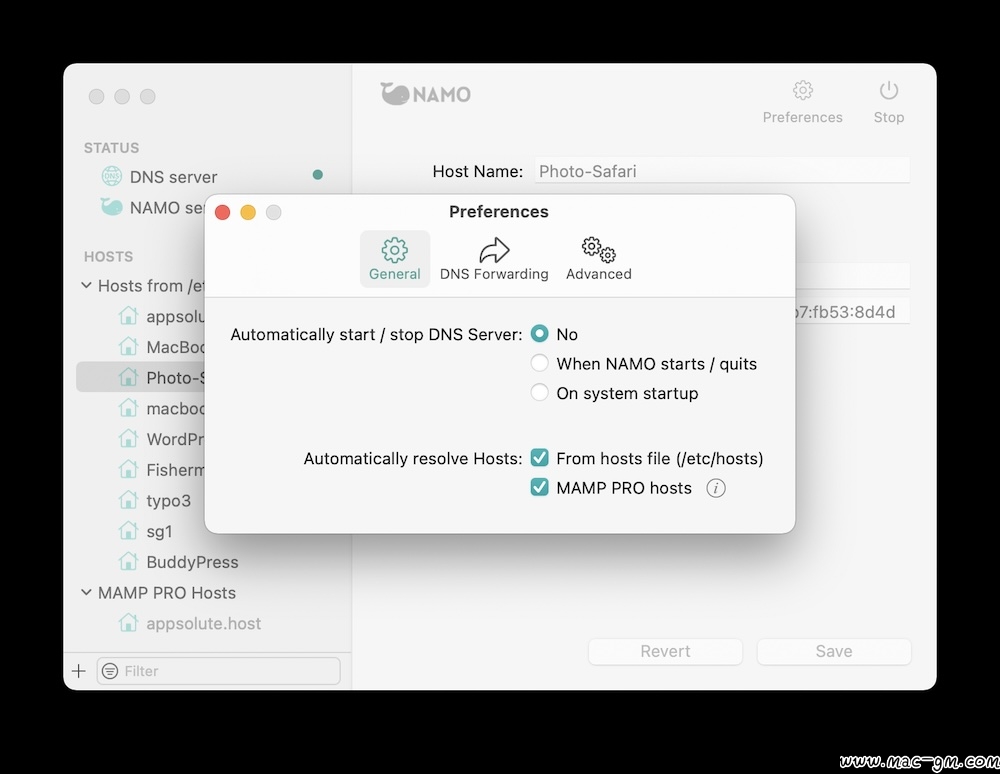Click the Stop power icon
The width and height of the screenshot is (1000, 774).
tap(888, 91)
